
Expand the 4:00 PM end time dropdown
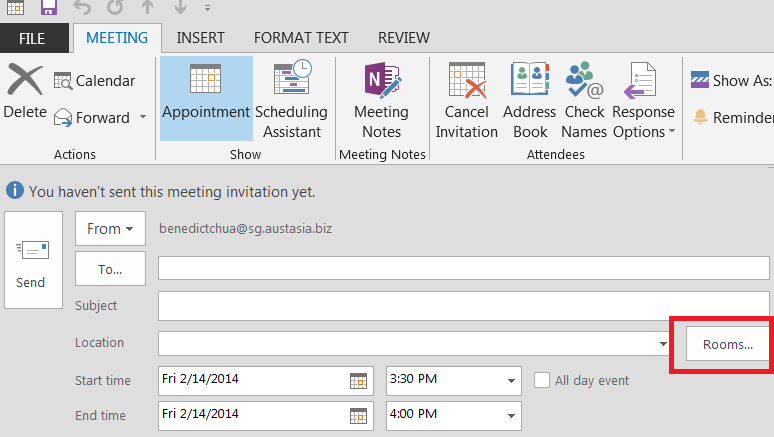511,416
